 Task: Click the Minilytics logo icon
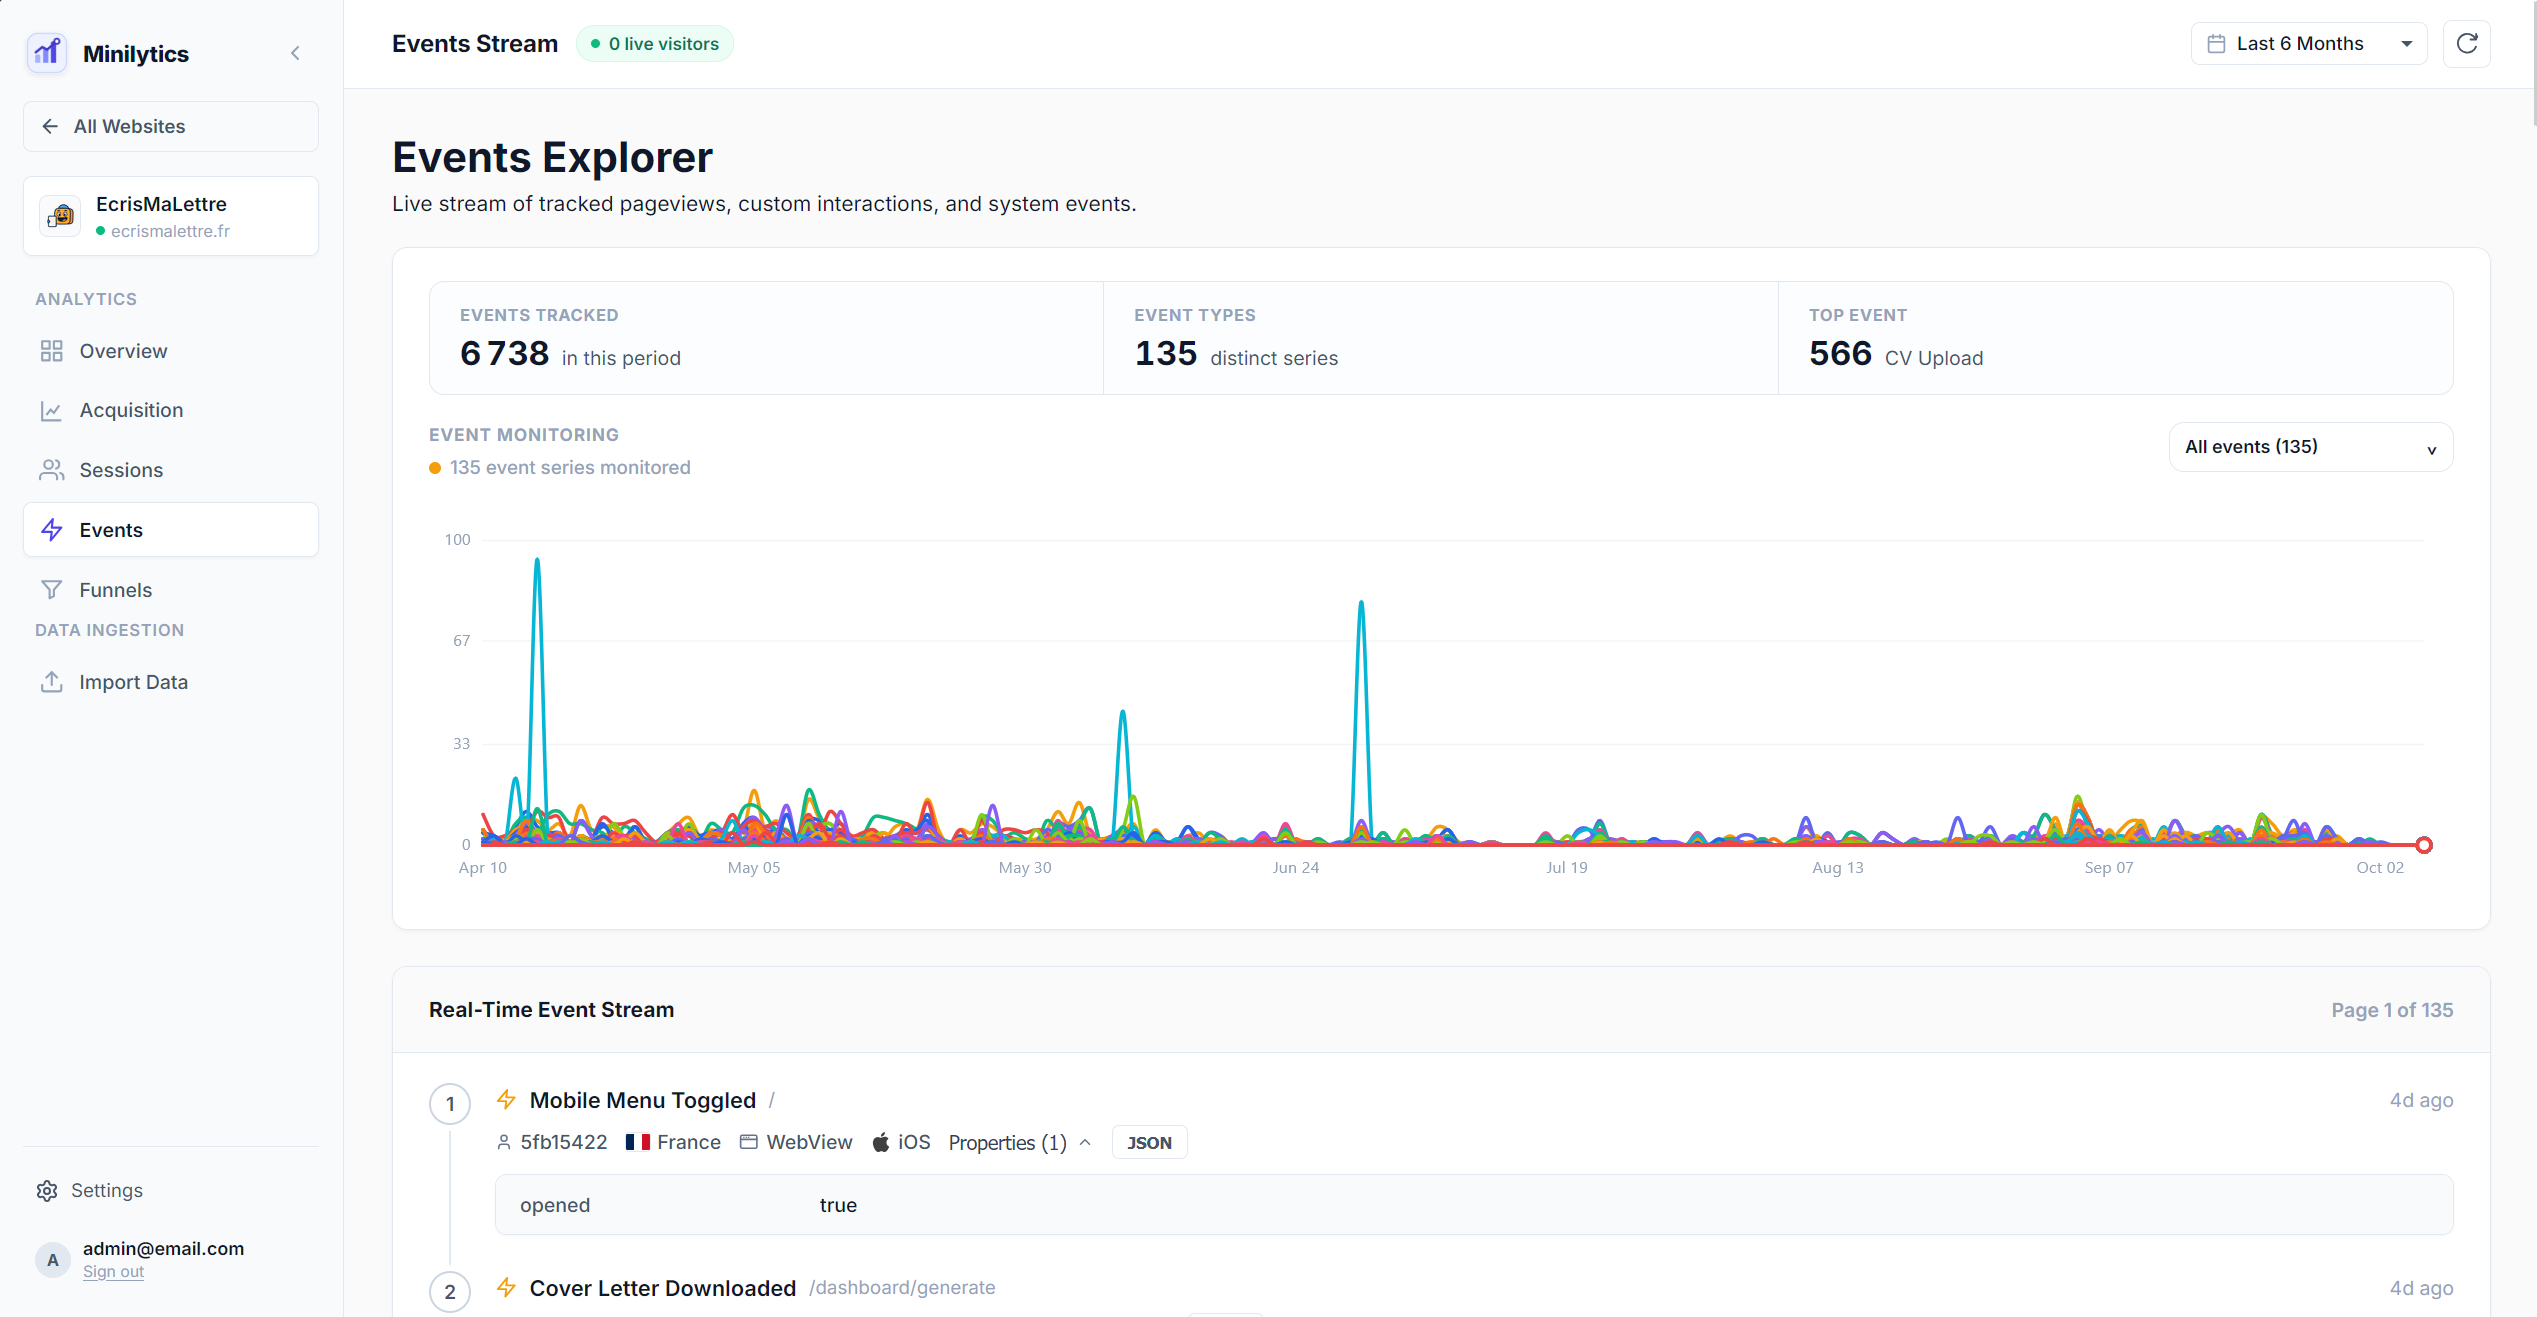47,53
